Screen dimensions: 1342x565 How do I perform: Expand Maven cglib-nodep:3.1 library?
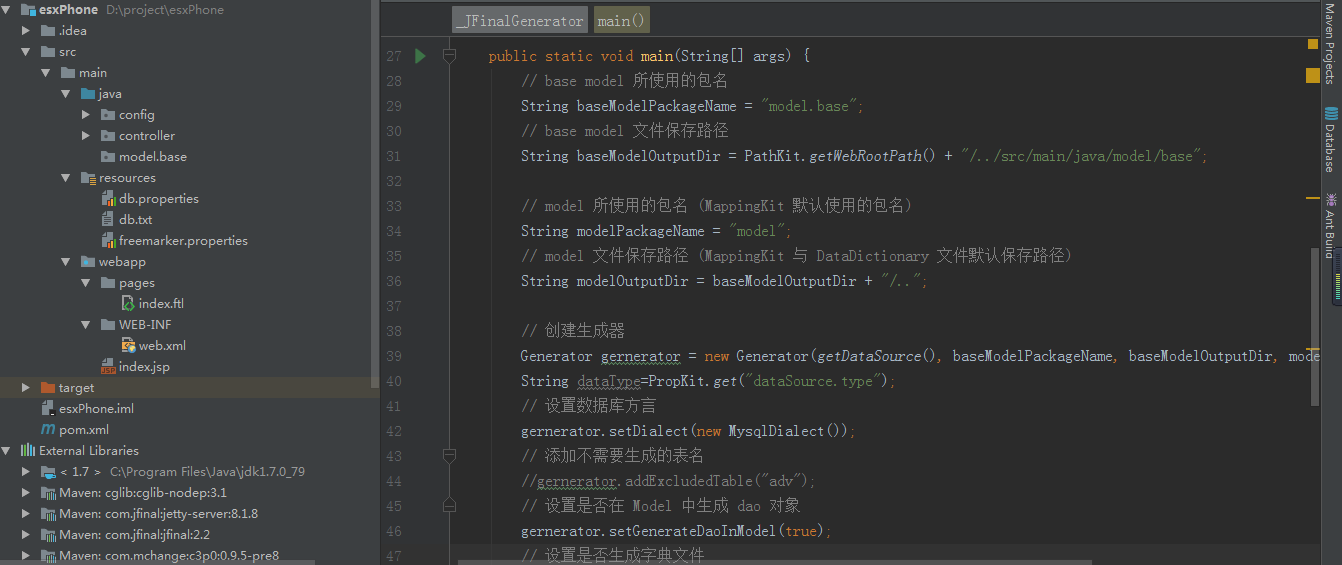point(25,492)
